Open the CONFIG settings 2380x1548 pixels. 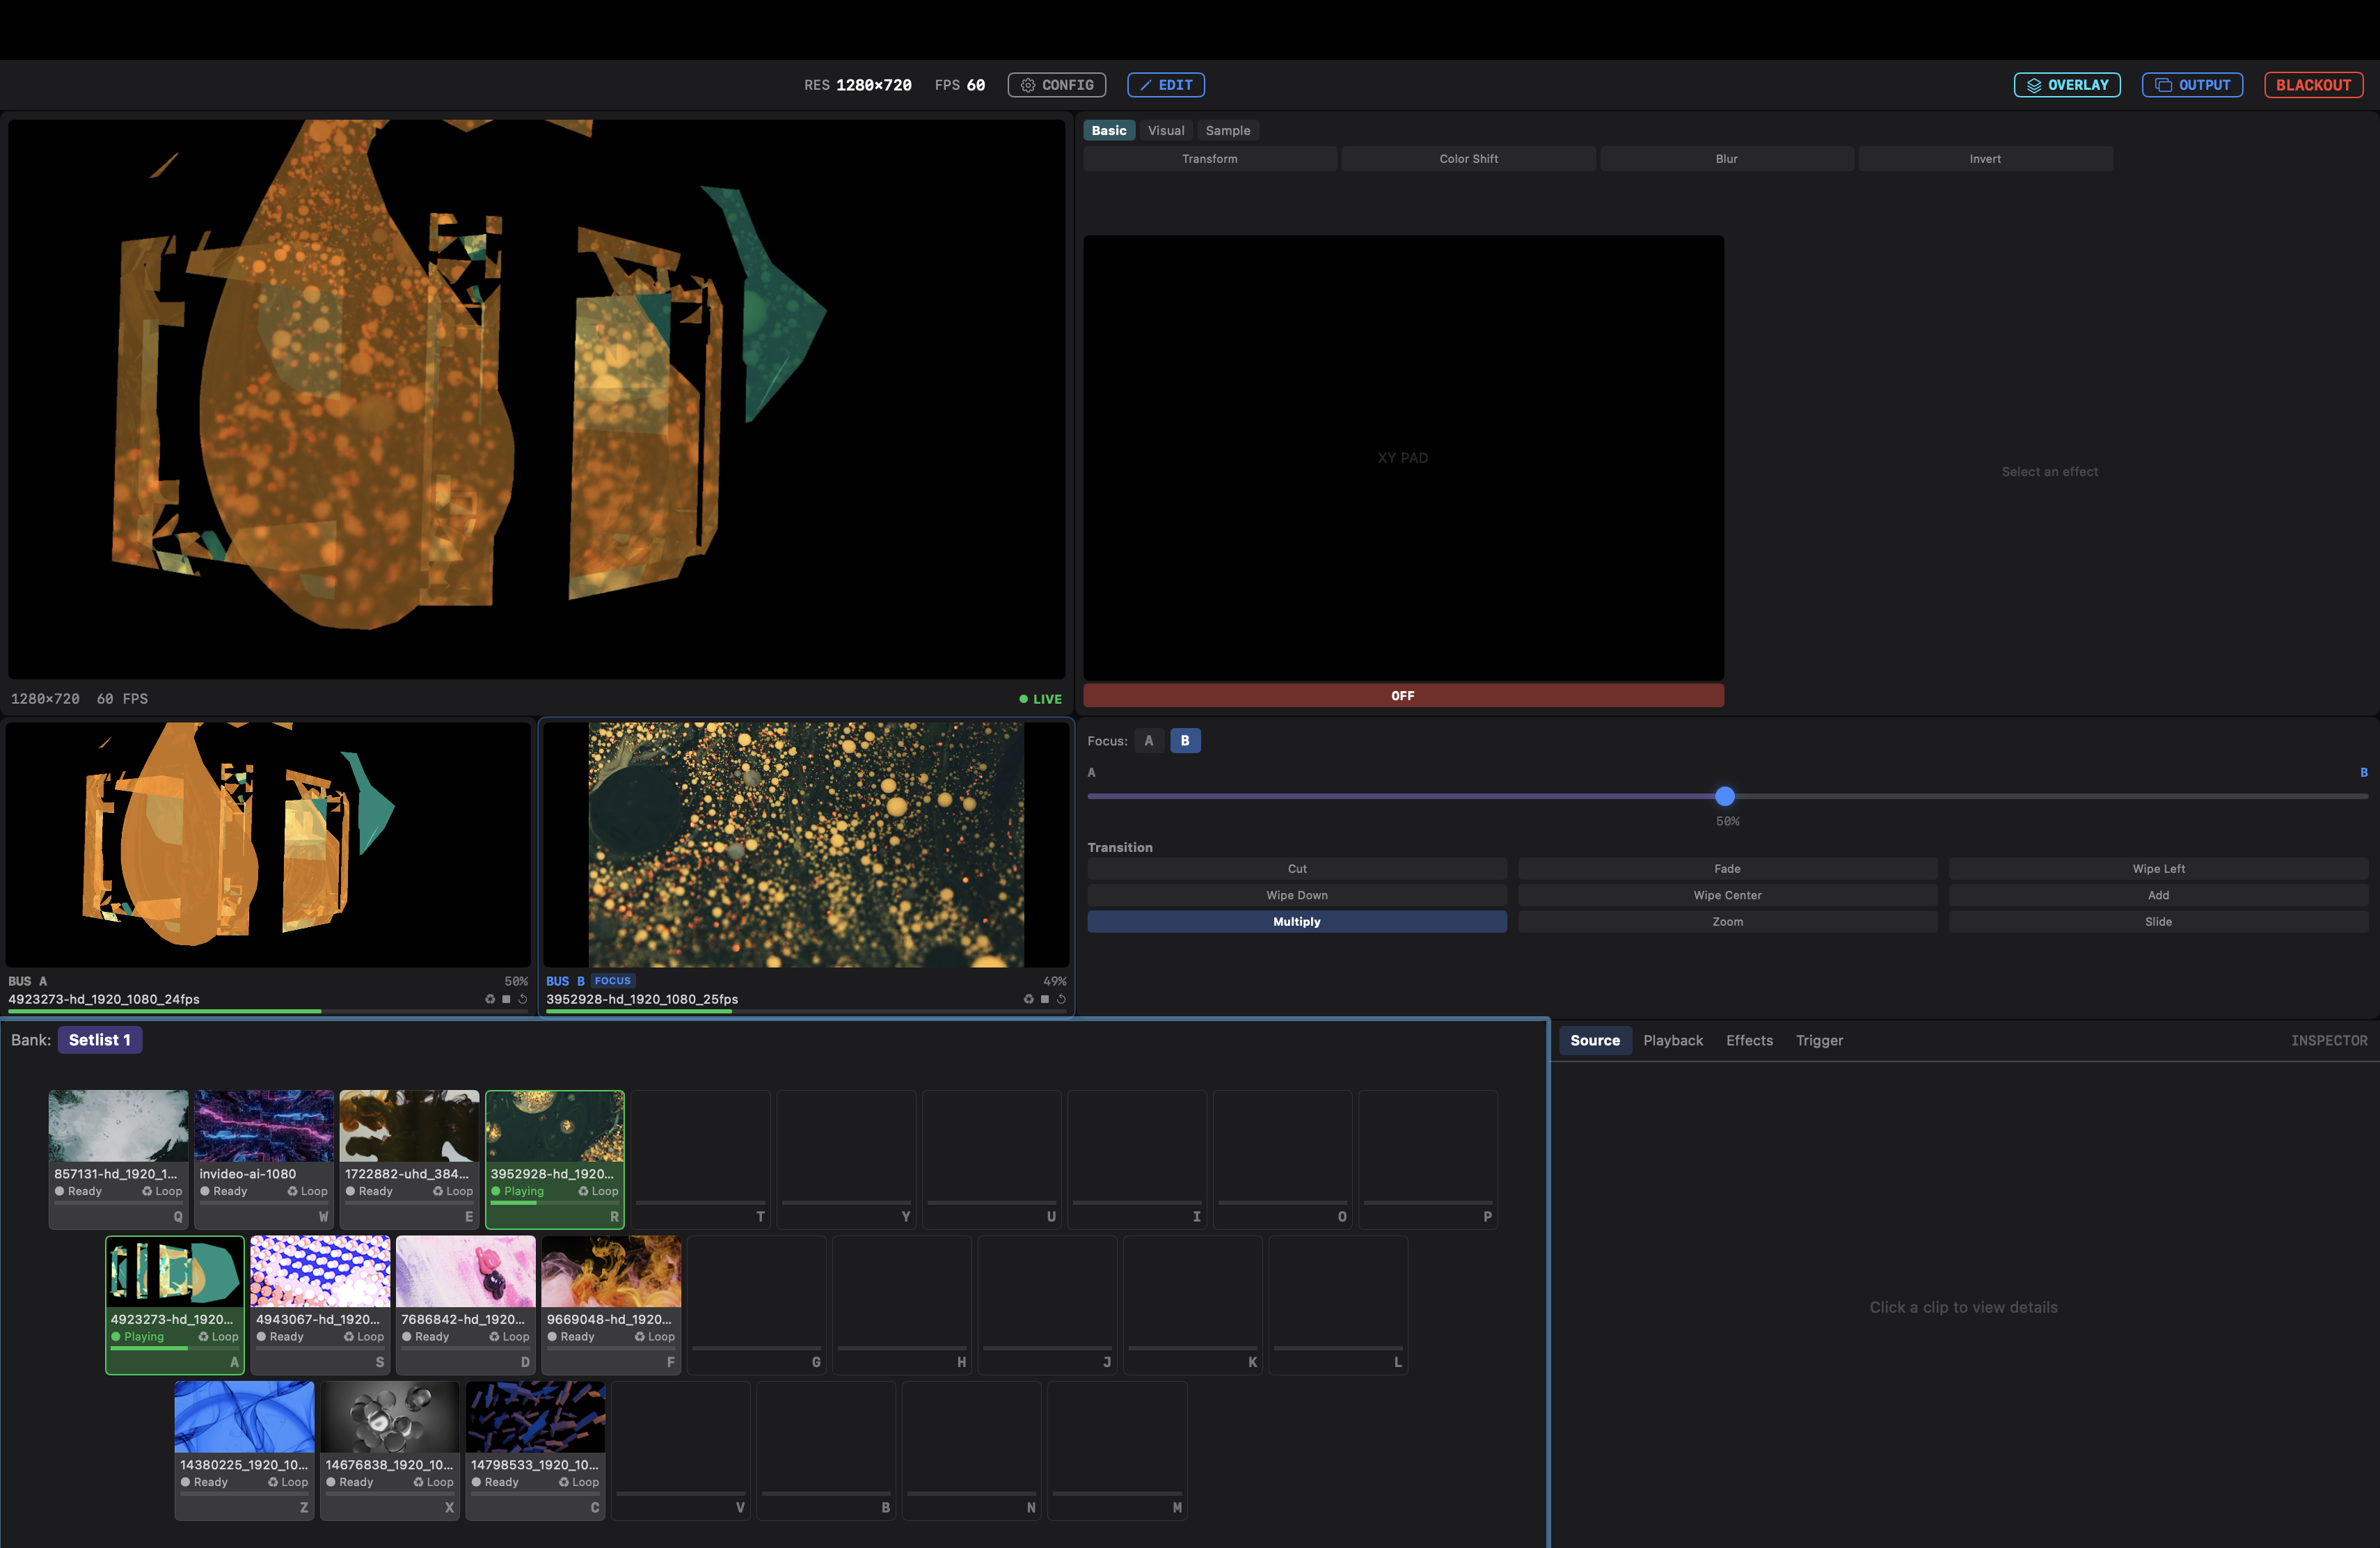[x=1056, y=85]
